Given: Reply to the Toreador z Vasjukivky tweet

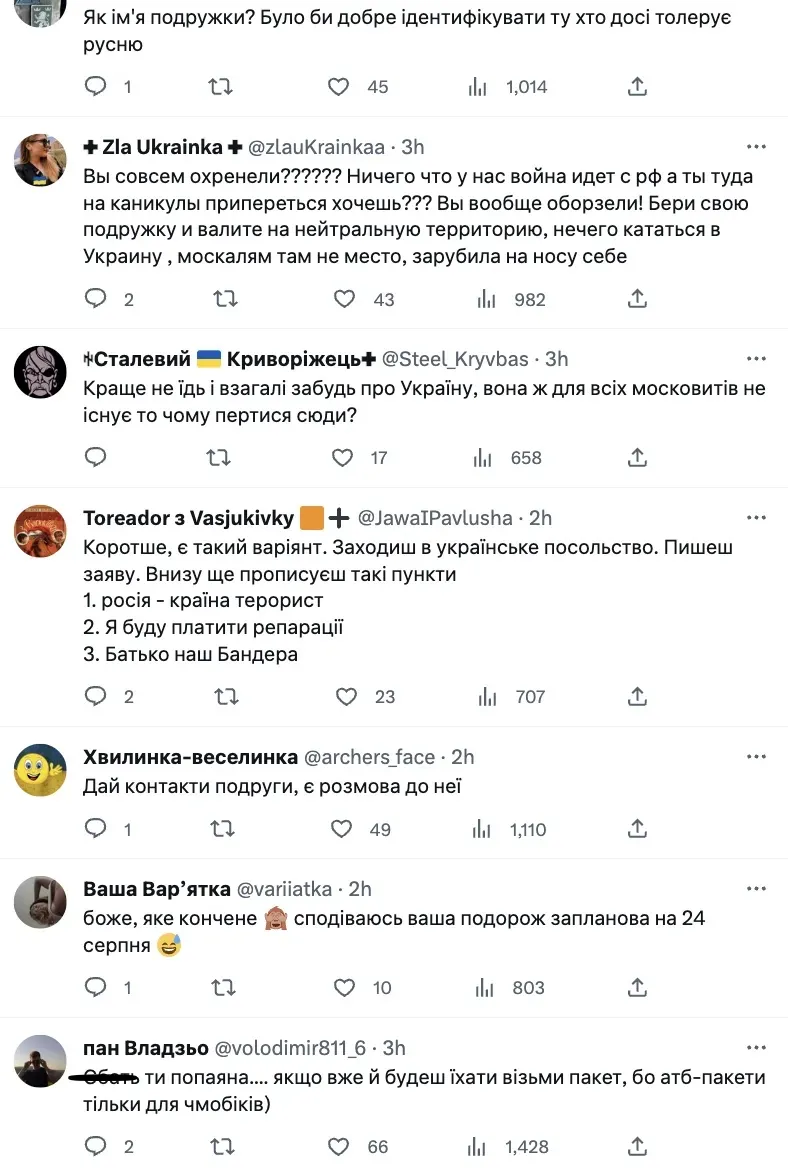Looking at the screenshot, I should pos(97,696).
